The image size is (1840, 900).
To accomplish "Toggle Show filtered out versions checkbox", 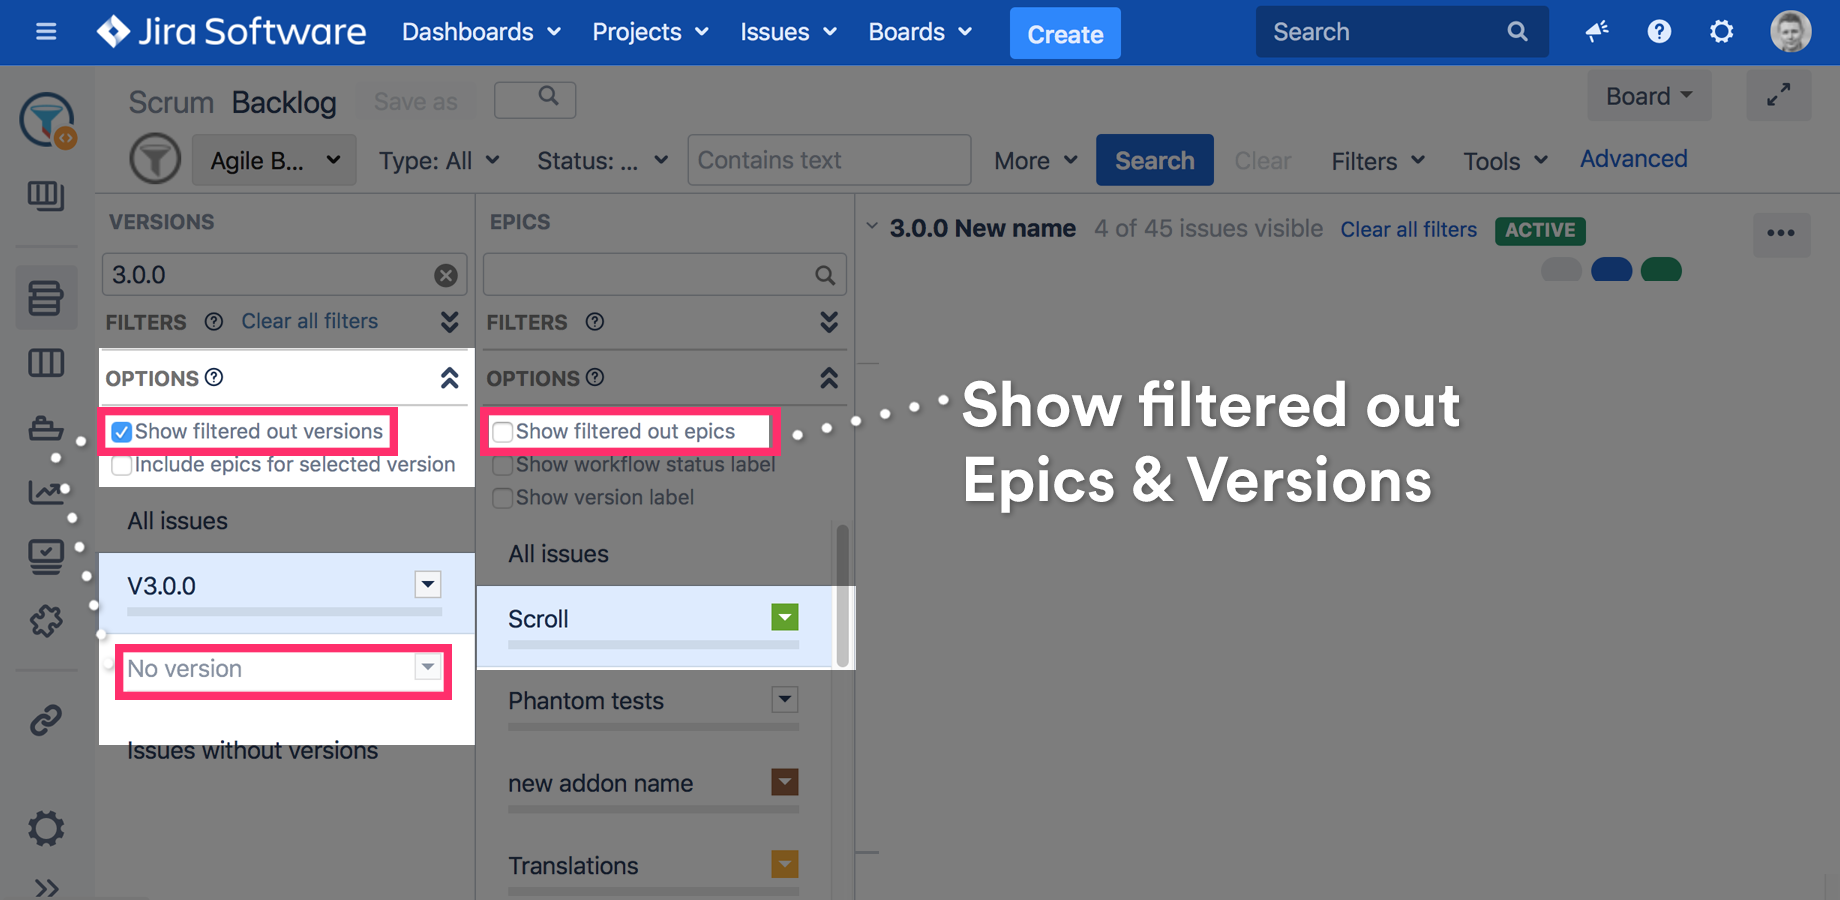I will (122, 432).
